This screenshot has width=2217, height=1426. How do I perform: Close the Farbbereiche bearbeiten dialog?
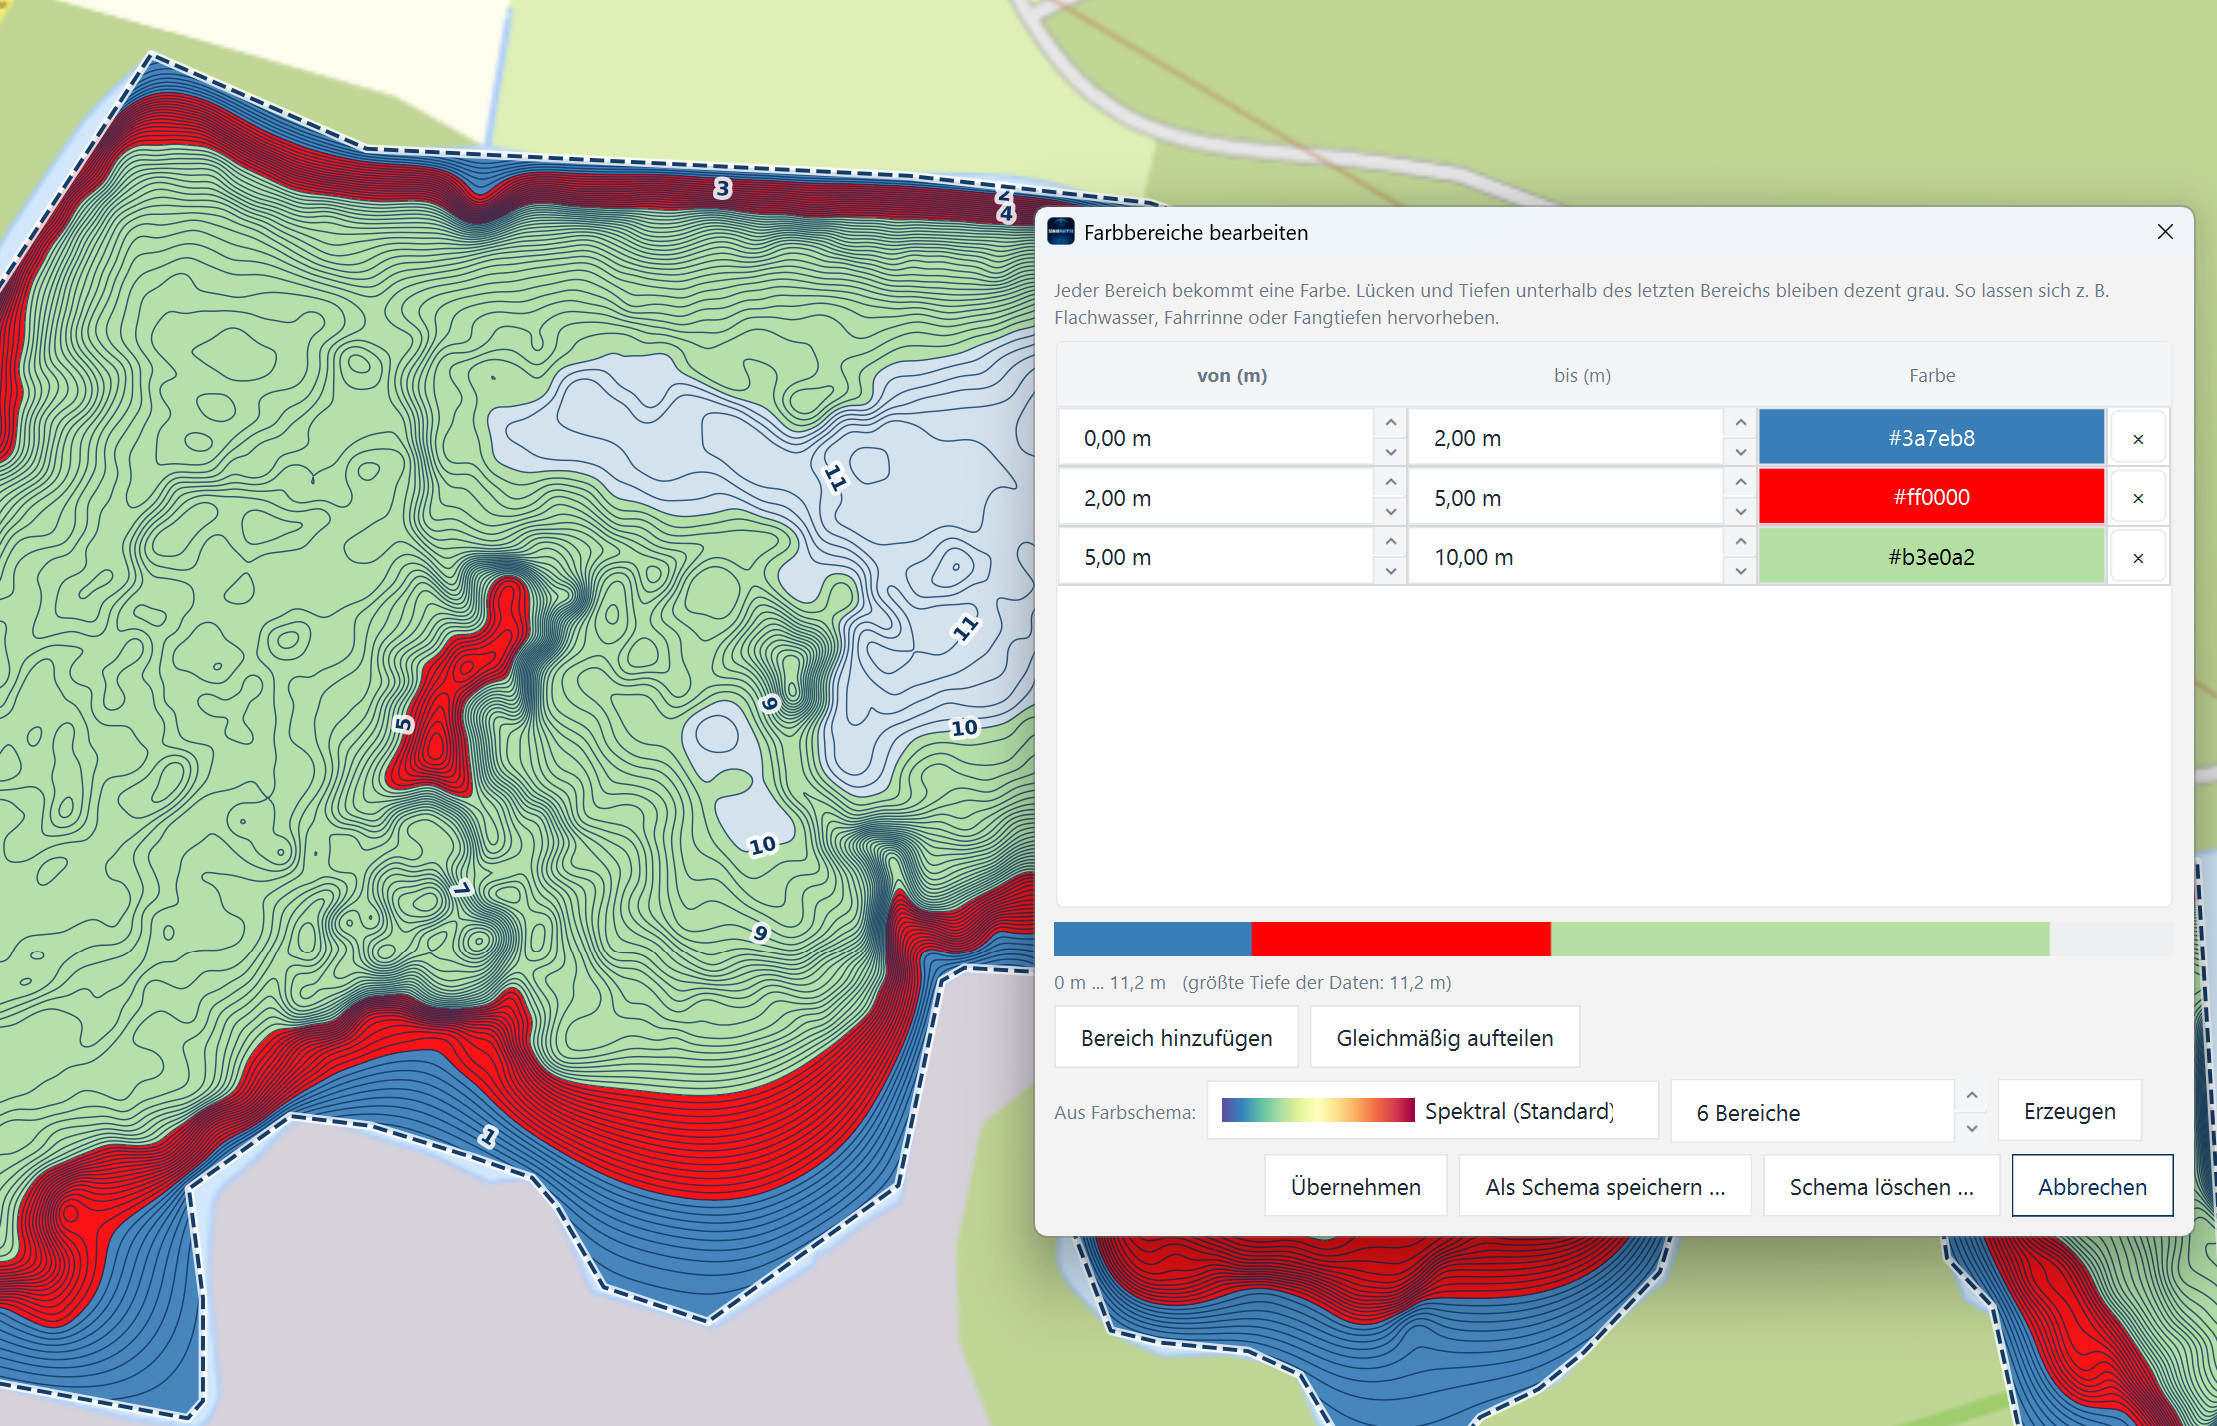[2165, 232]
